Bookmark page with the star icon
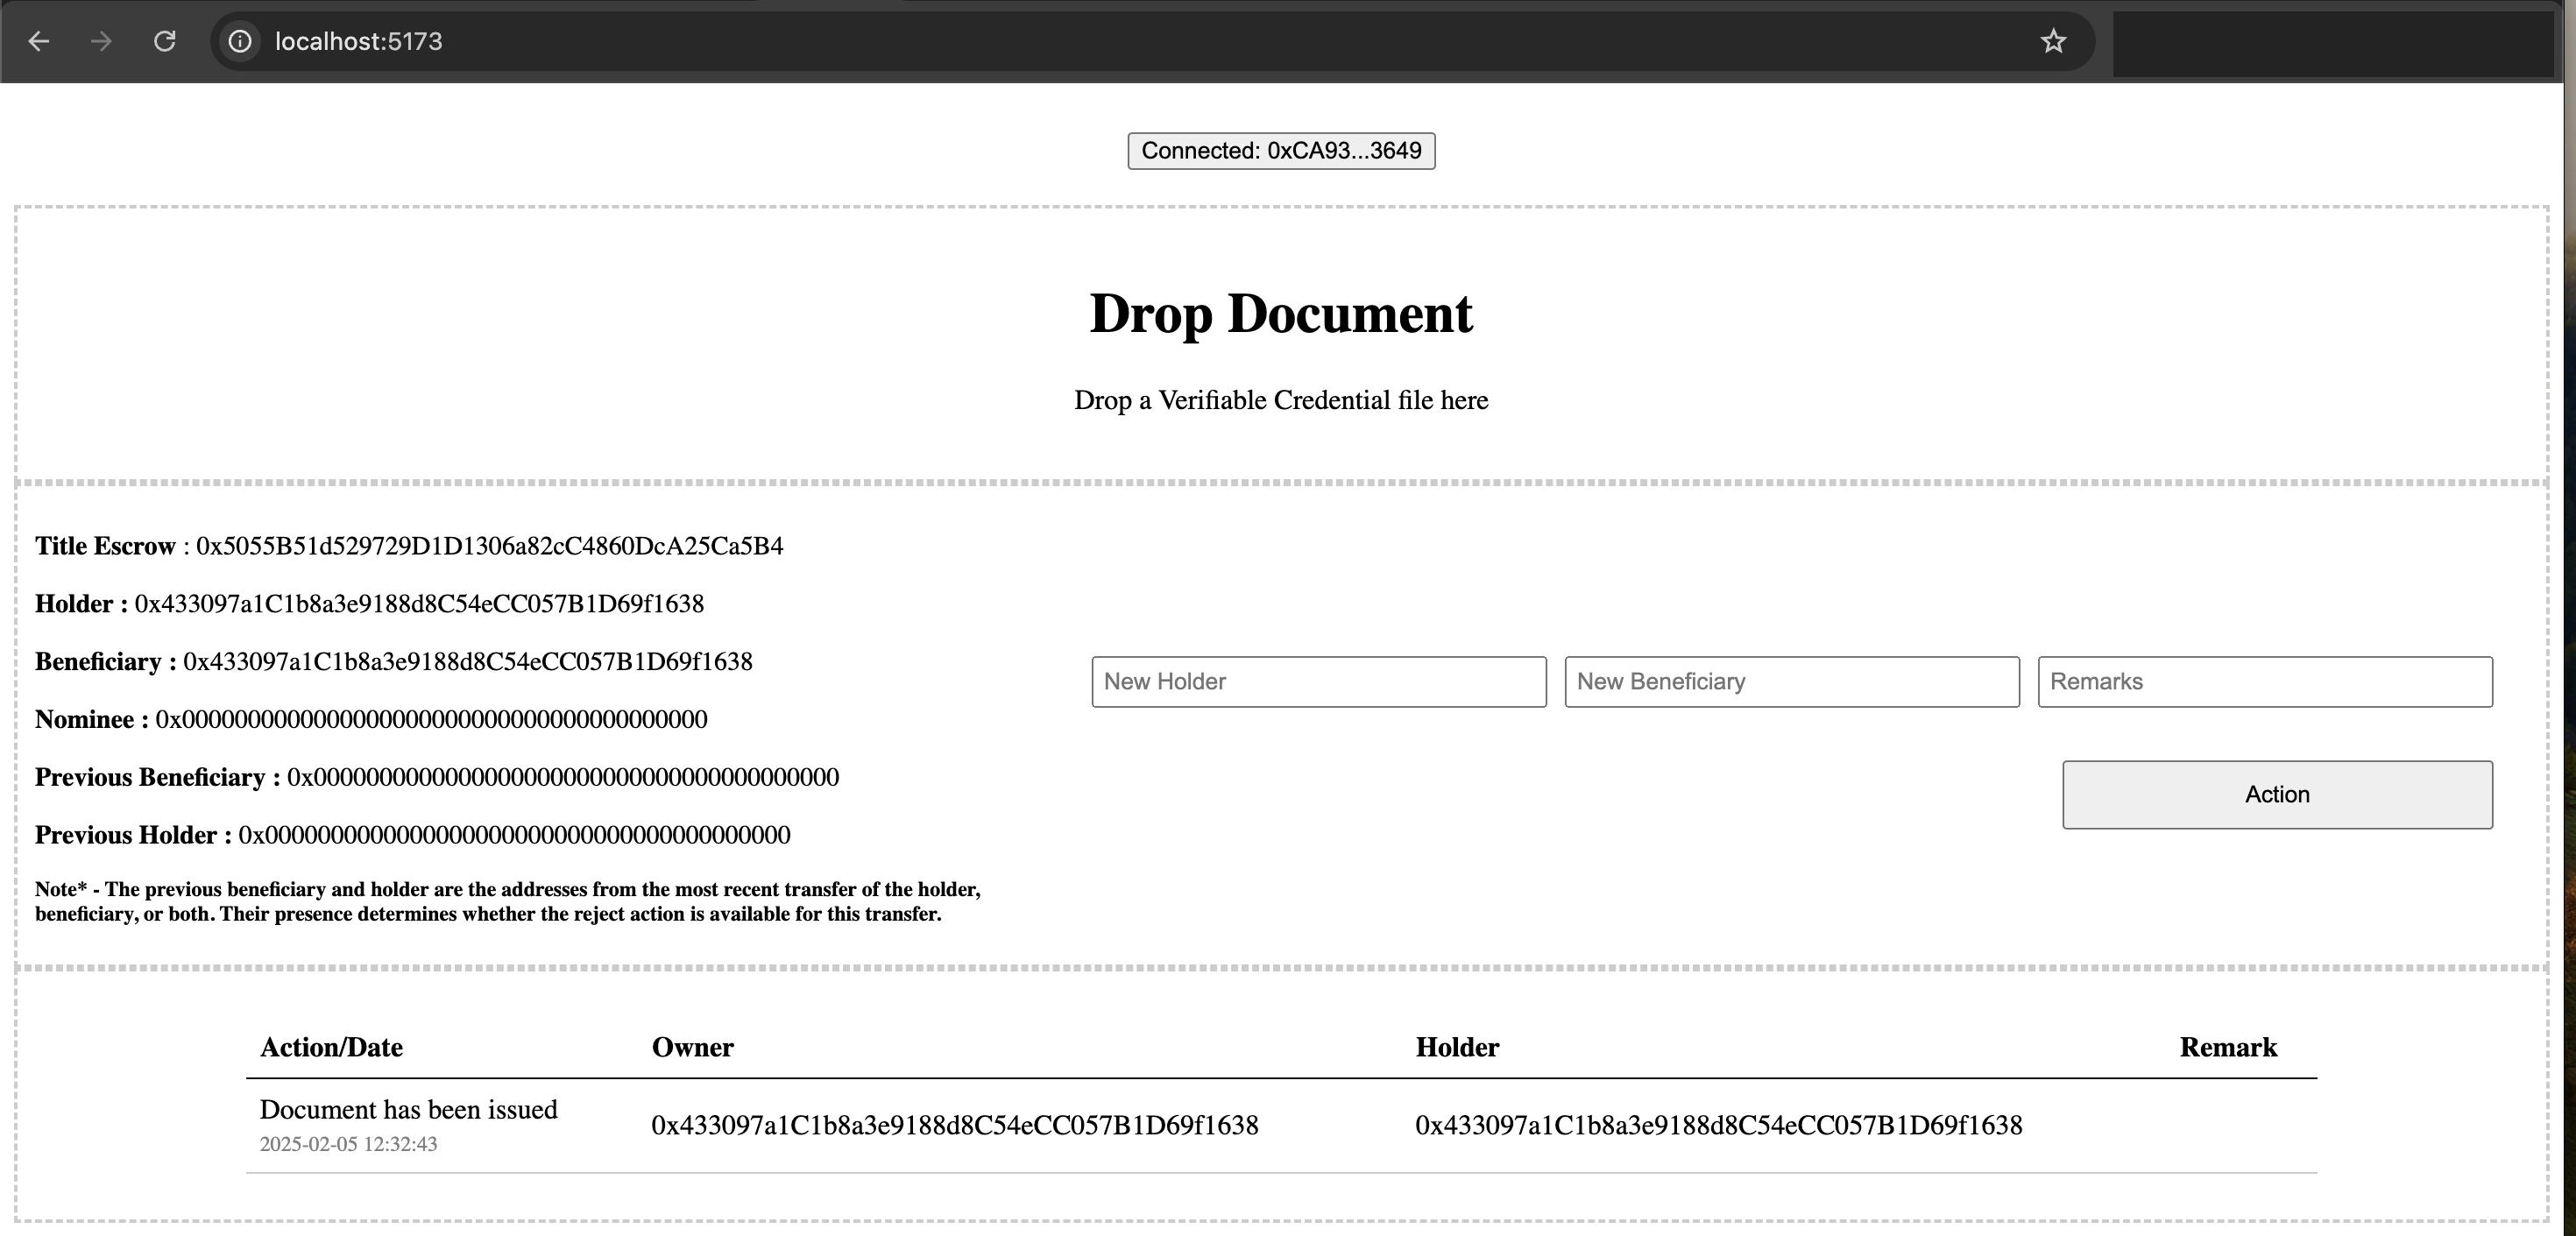The image size is (2576, 1236). coord(2053,41)
